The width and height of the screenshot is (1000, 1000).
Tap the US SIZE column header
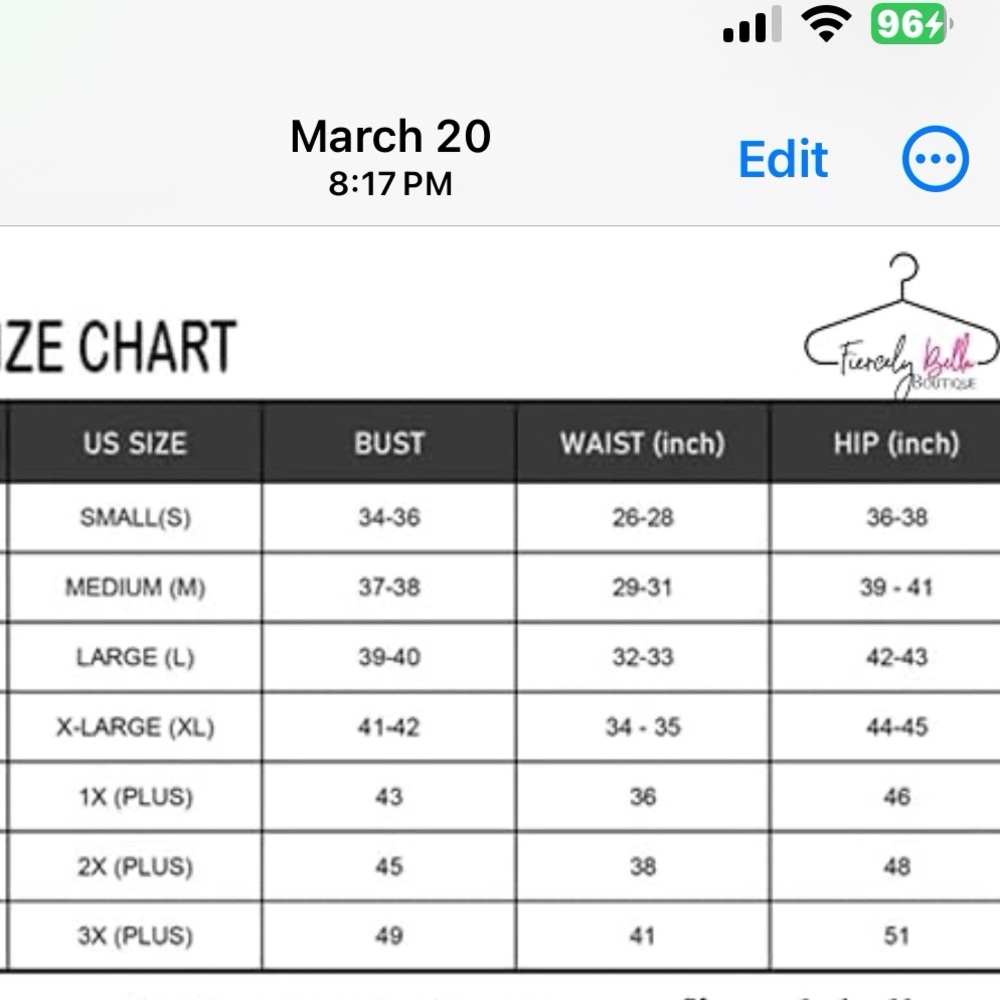pyautogui.click(x=135, y=443)
